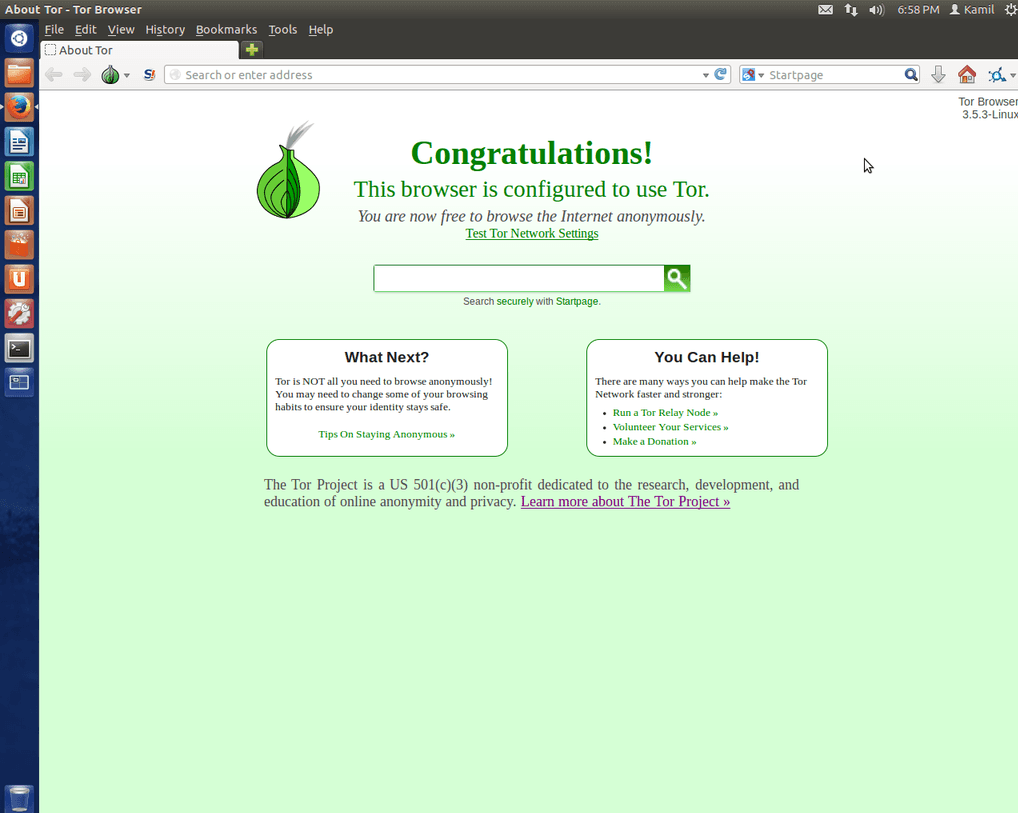Expand the search engine selector dropdown
Viewport: 1018px width, 813px height.
pyautogui.click(x=753, y=75)
